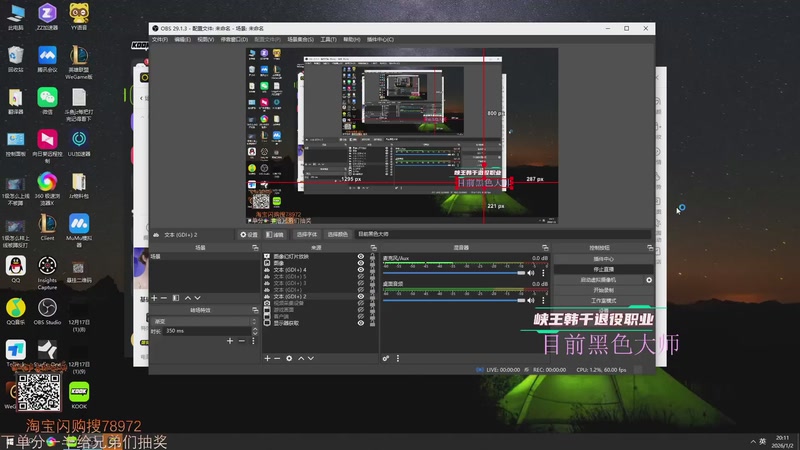
Task: Add a new source with plus icon
Action: click(x=267, y=359)
